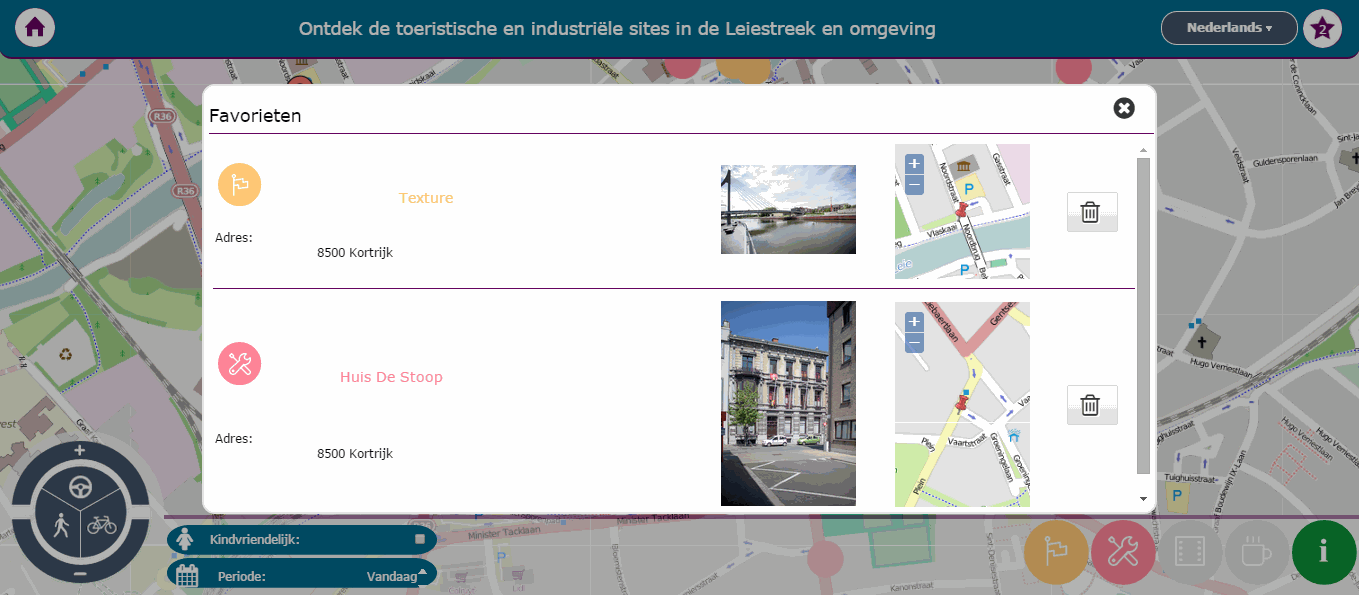Zoom out on the Huis De Stoop mini map
The height and width of the screenshot is (595, 1359).
(914, 343)
